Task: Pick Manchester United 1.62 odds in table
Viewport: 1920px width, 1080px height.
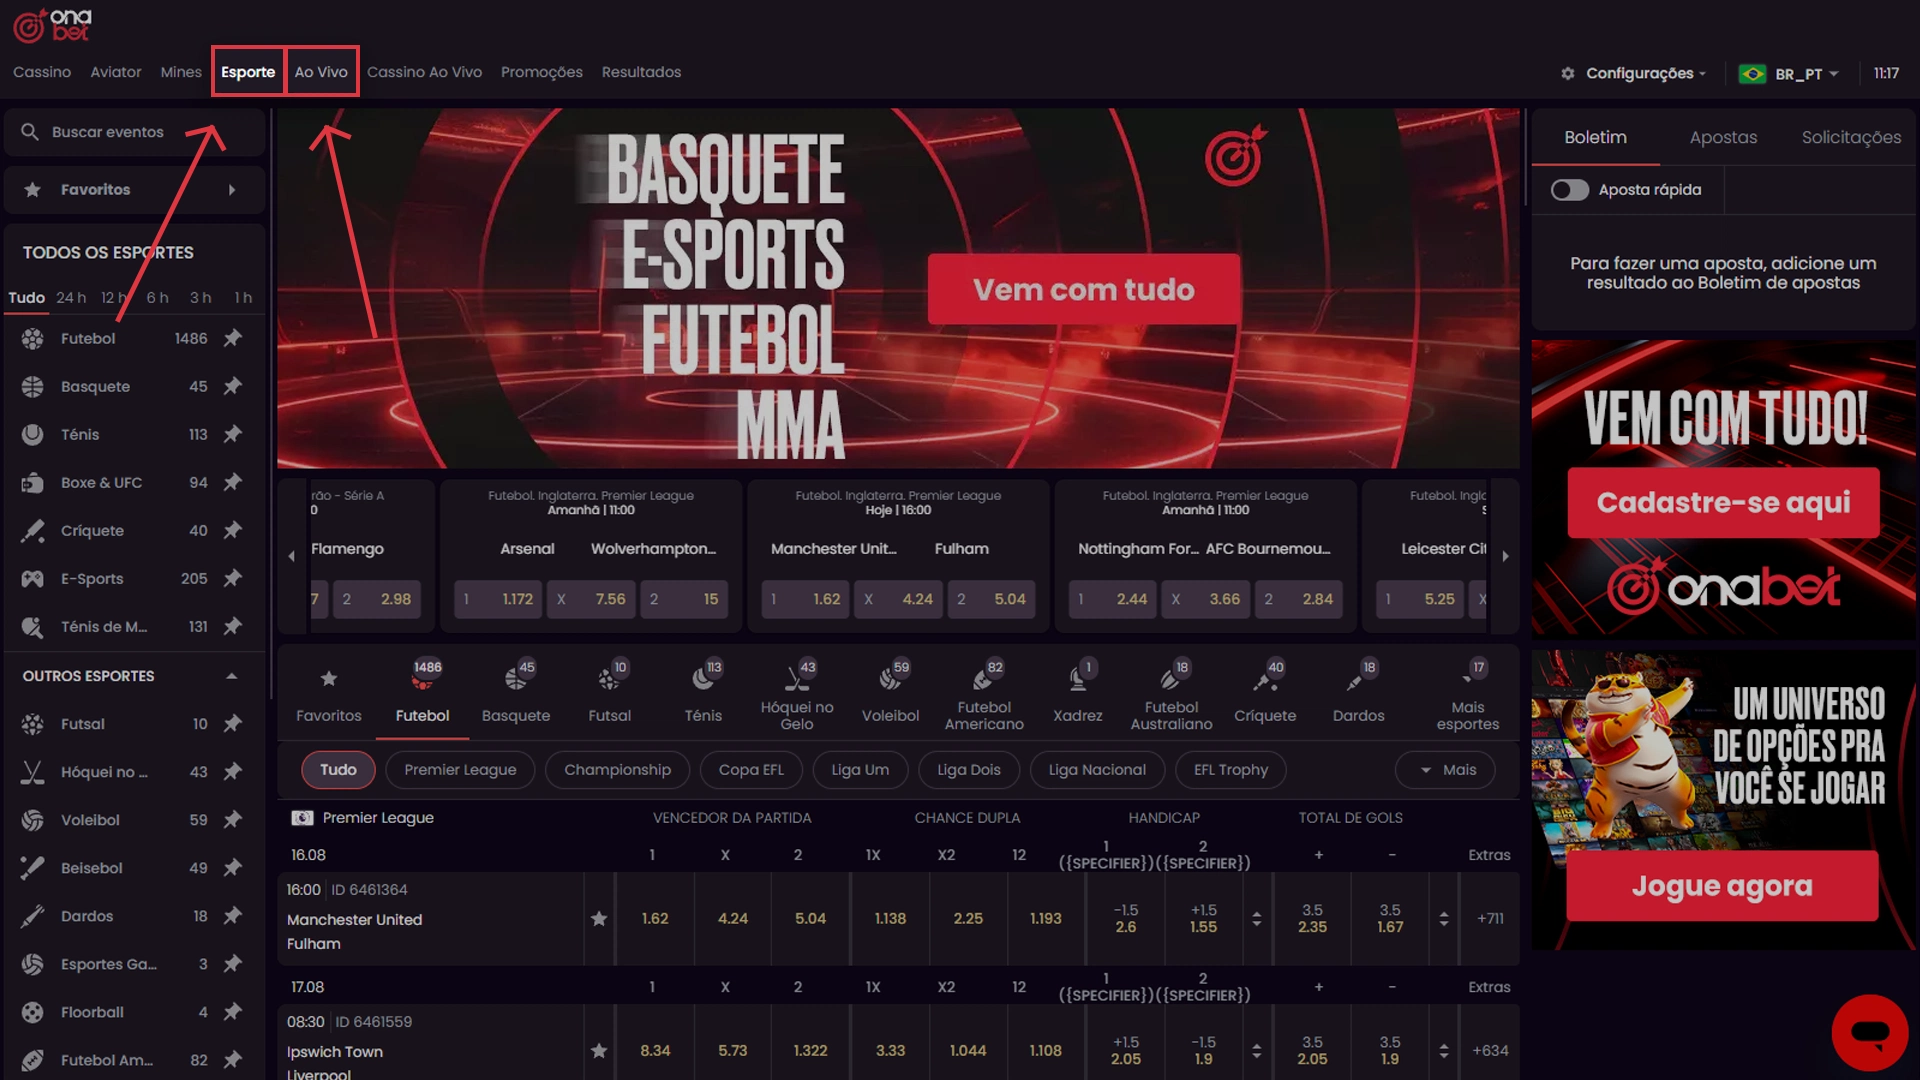Action: (x=655, y=919)
